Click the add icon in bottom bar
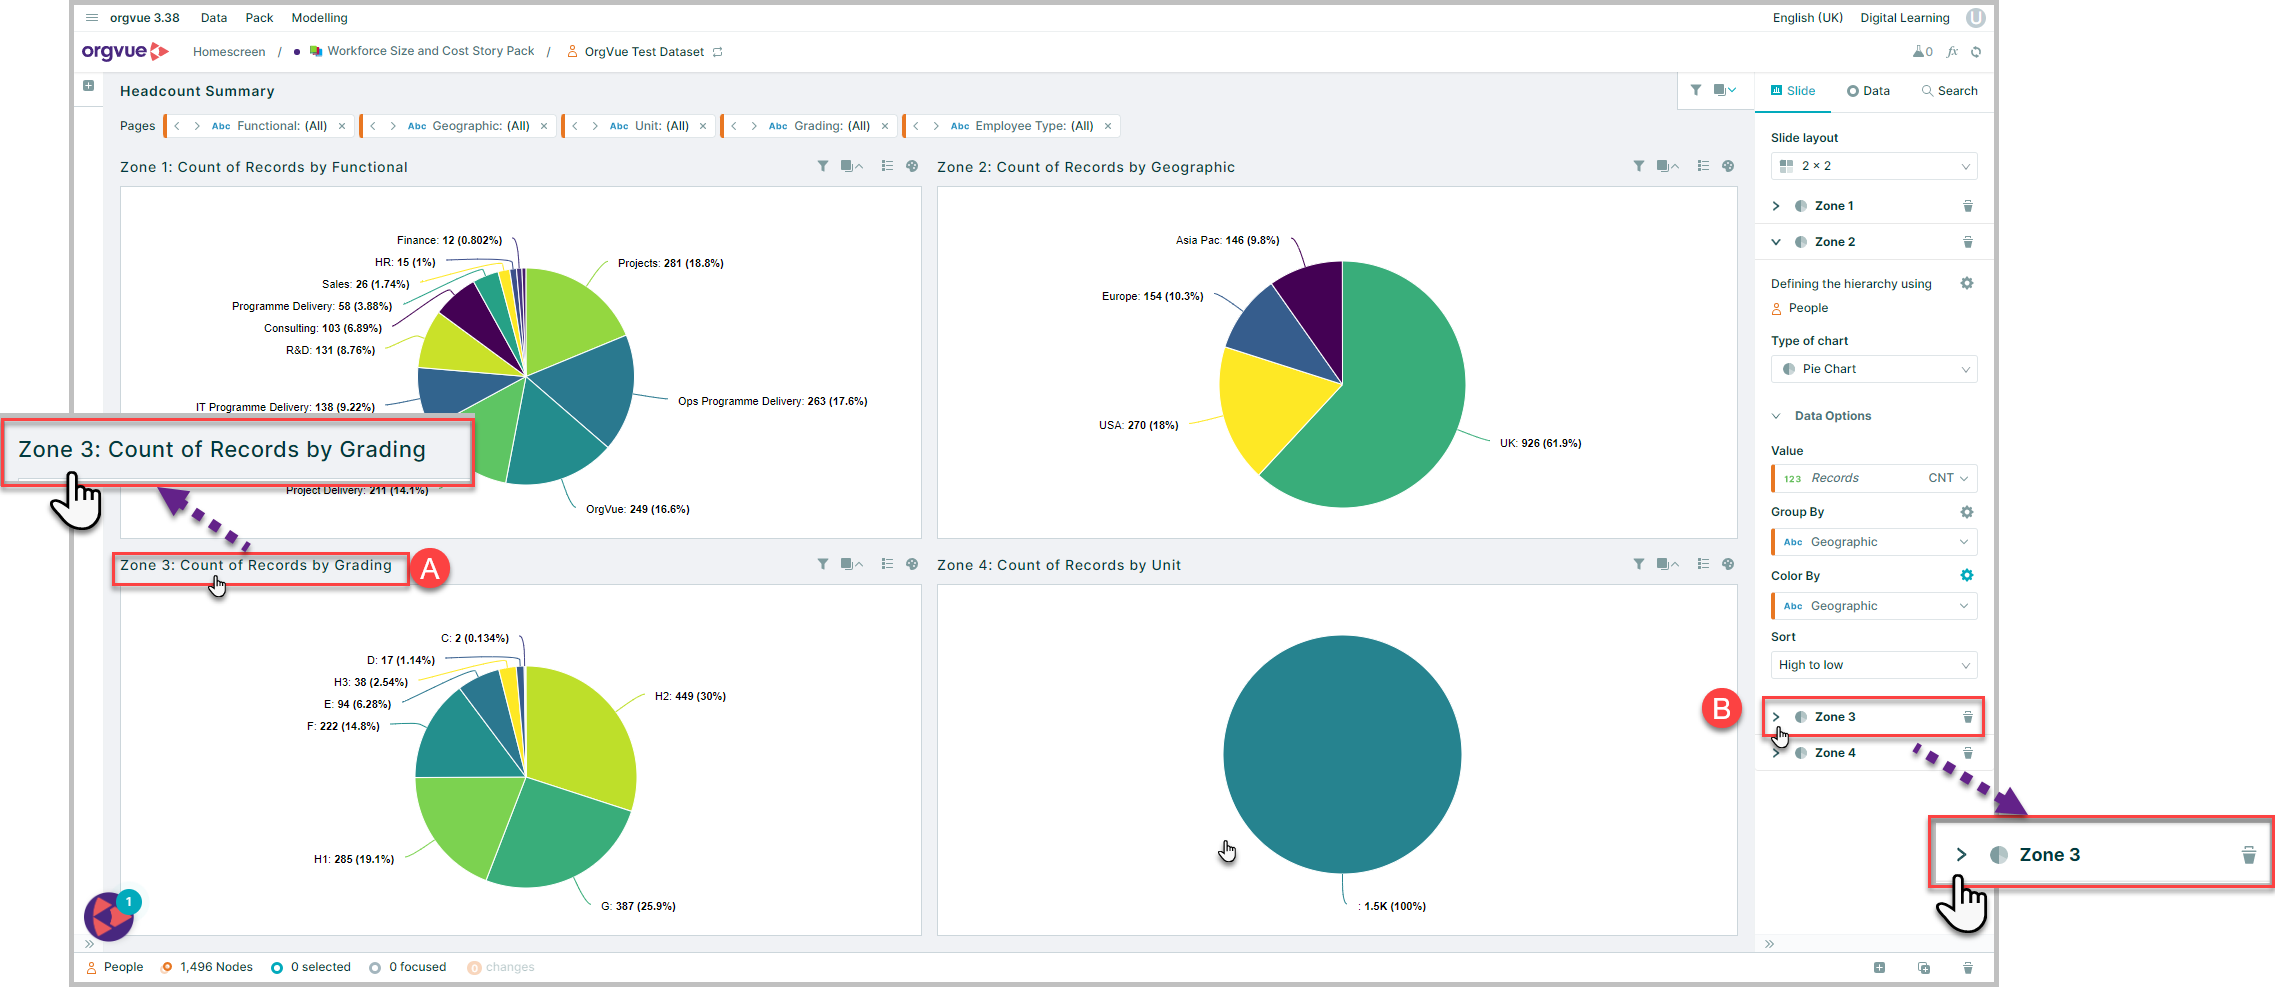Viewport: 2275px width, 987px height. tap(1879, 967)
